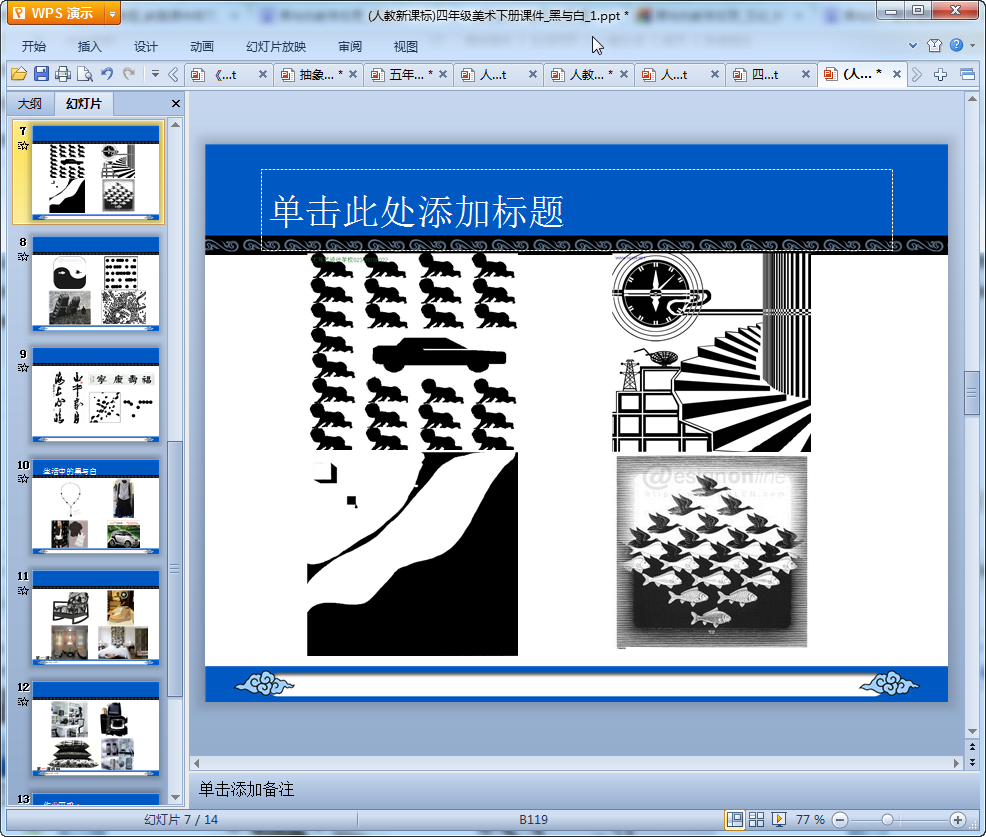This screenshot has height=837, width=986.
Task: Select the Escher birds and fish image
Action: click(x=711, y=552)
